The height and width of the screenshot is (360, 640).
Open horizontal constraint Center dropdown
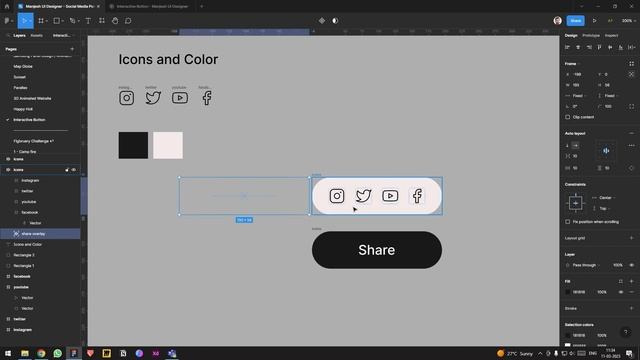point(605,198)
